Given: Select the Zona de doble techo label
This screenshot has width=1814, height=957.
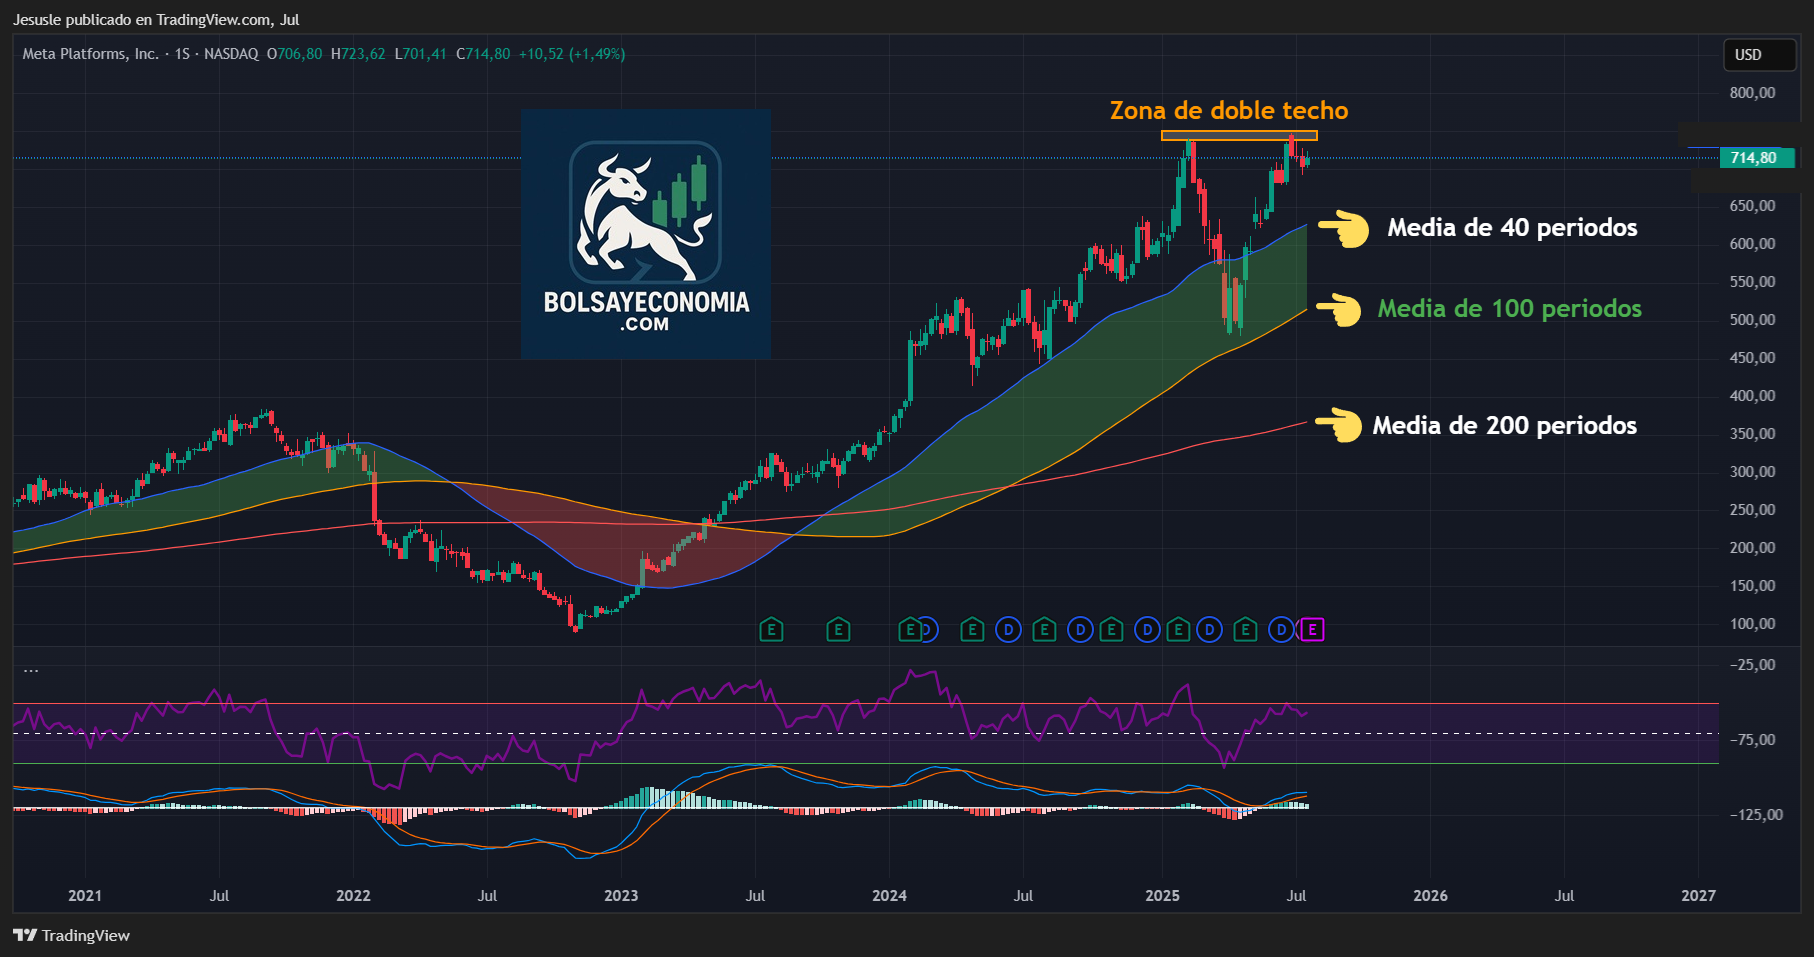Looking at the screenshot, I should tap(1229, 111).
